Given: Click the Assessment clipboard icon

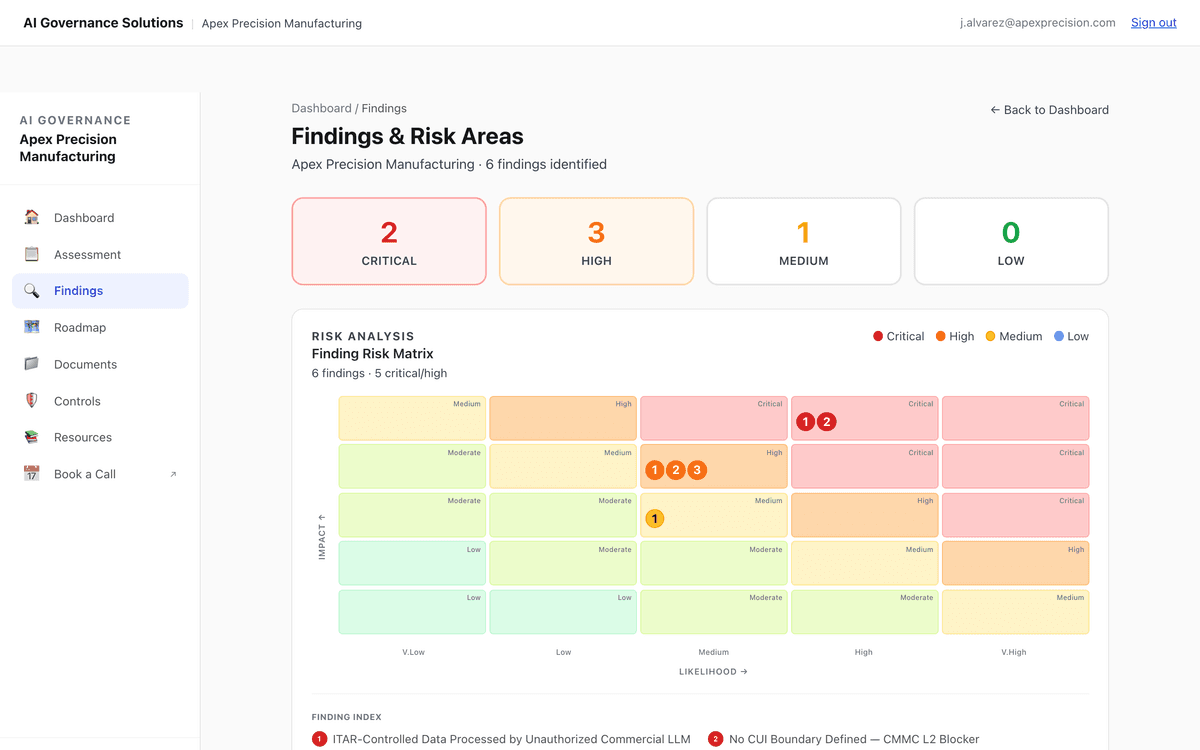Looking at the screenshot, I should click(x=32, y=254).
